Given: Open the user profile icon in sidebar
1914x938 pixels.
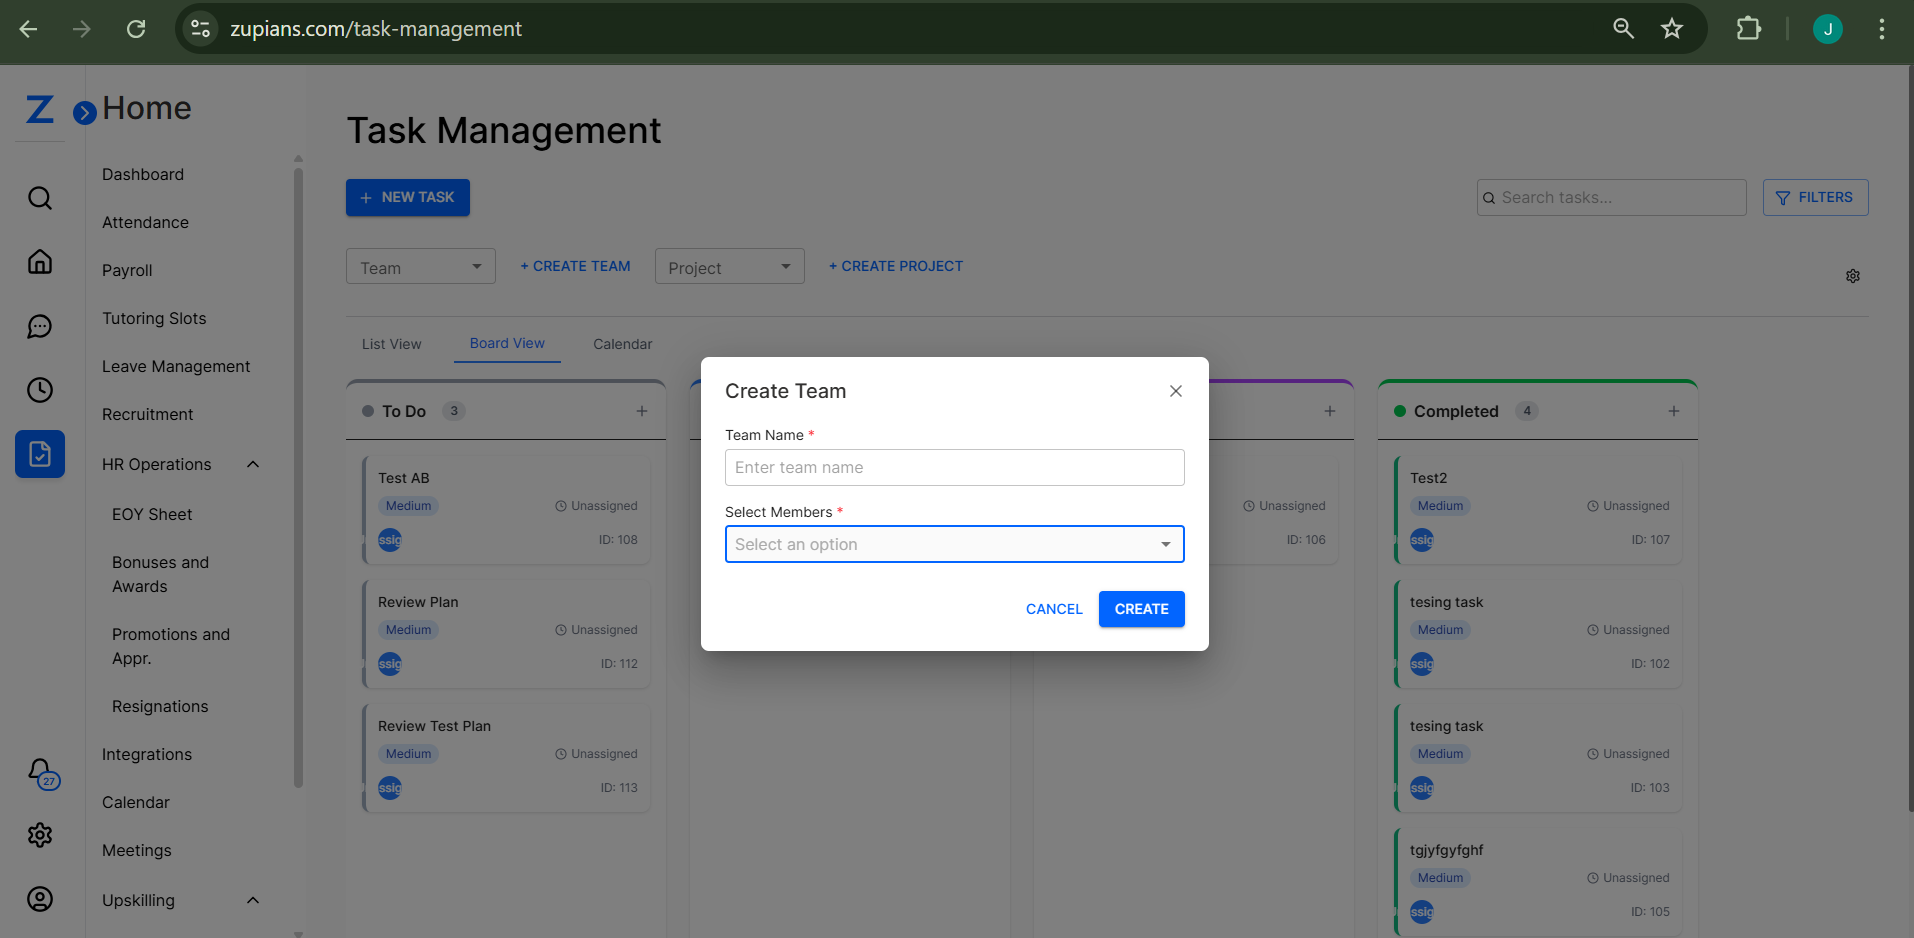Looking at the screenshot, I should coord(40,899).
